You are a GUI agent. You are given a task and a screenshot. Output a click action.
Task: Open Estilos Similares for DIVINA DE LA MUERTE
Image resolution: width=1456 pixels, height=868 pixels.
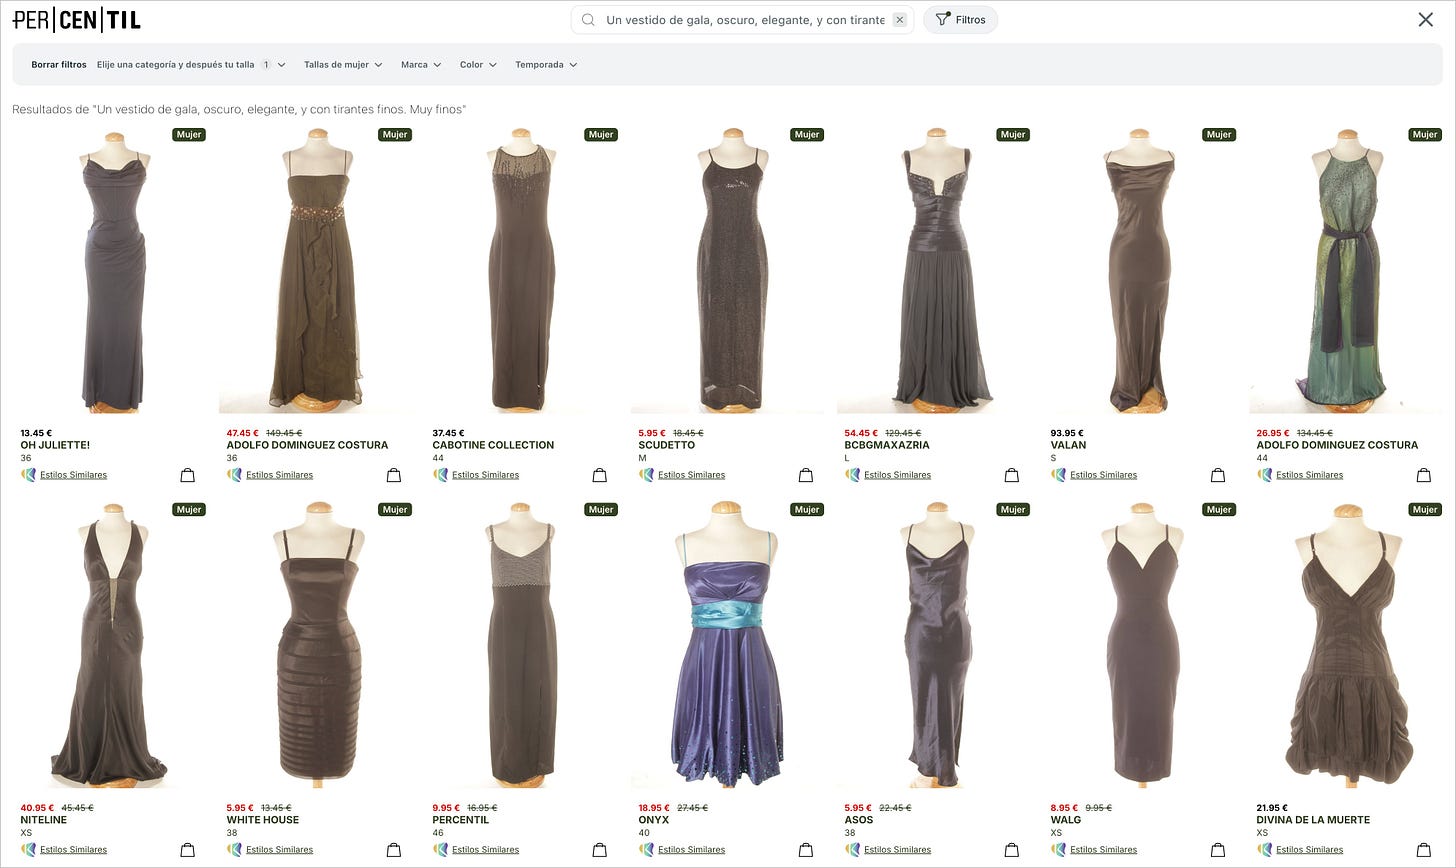(1309, 850)
